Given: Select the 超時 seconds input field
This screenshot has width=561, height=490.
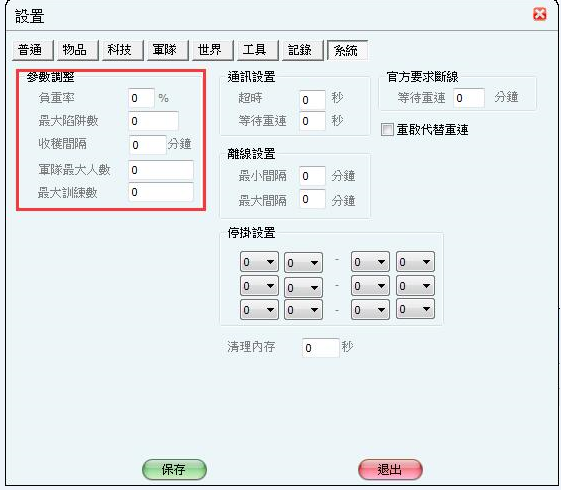Looking at the screenshot, I should coord(312,100).
